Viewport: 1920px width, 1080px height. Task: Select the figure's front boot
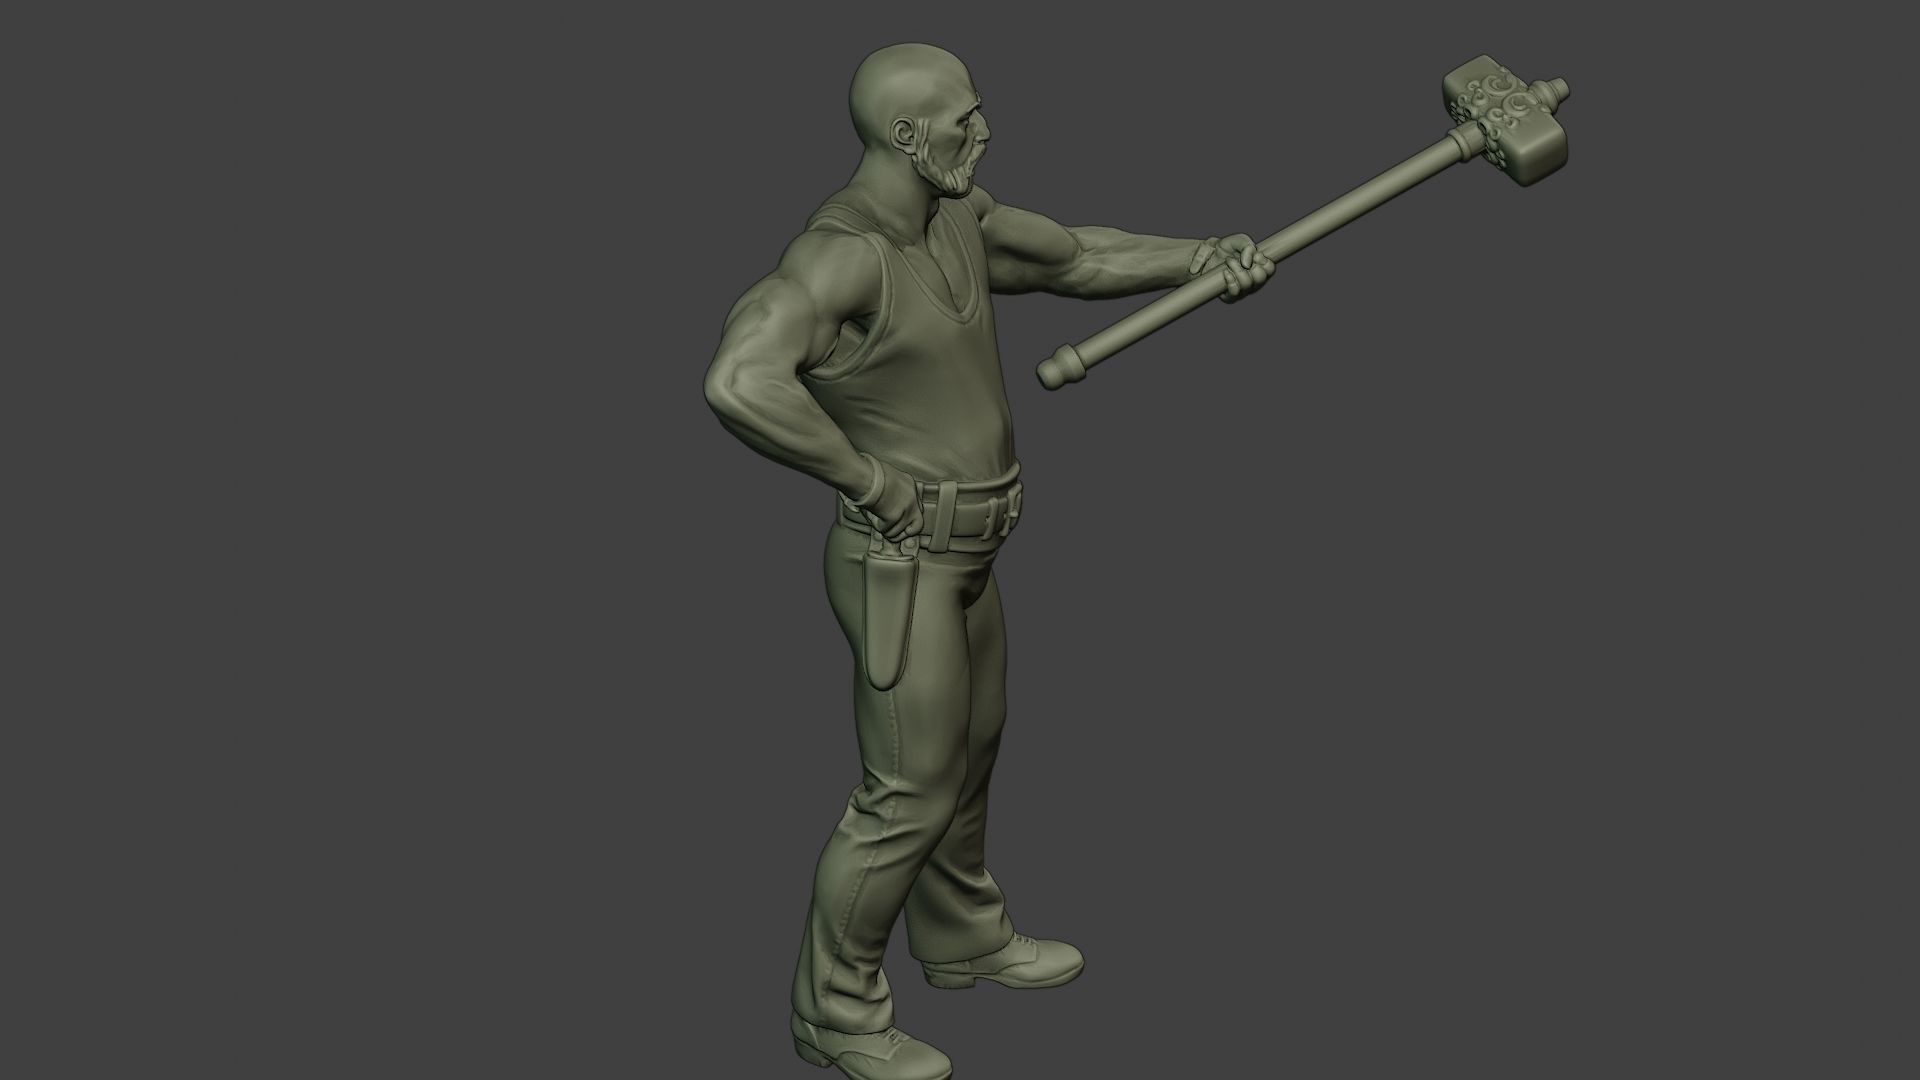(1003, 964)
